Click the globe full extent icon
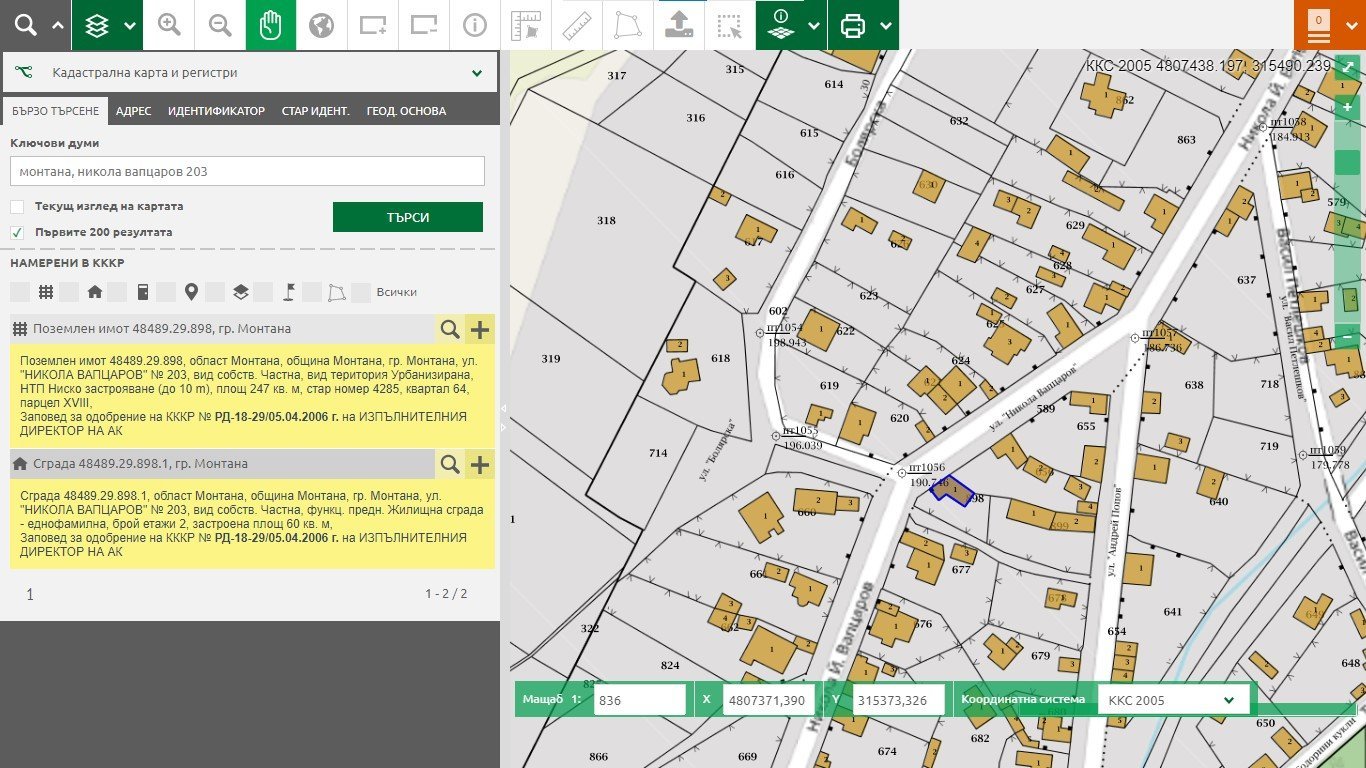1366x768 pixels. (321, 25)
